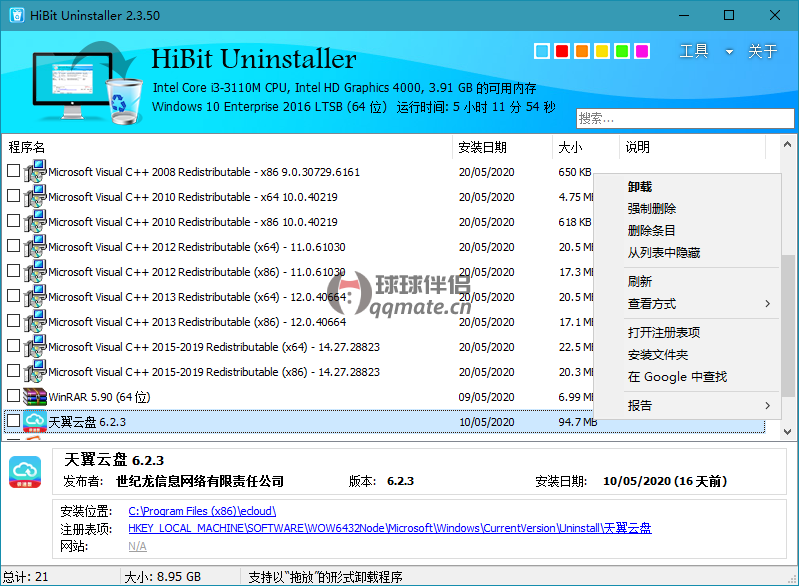Open the dropdown arrow next to 工具
This screenshot has width=799, height=586.
coord(729,52)
